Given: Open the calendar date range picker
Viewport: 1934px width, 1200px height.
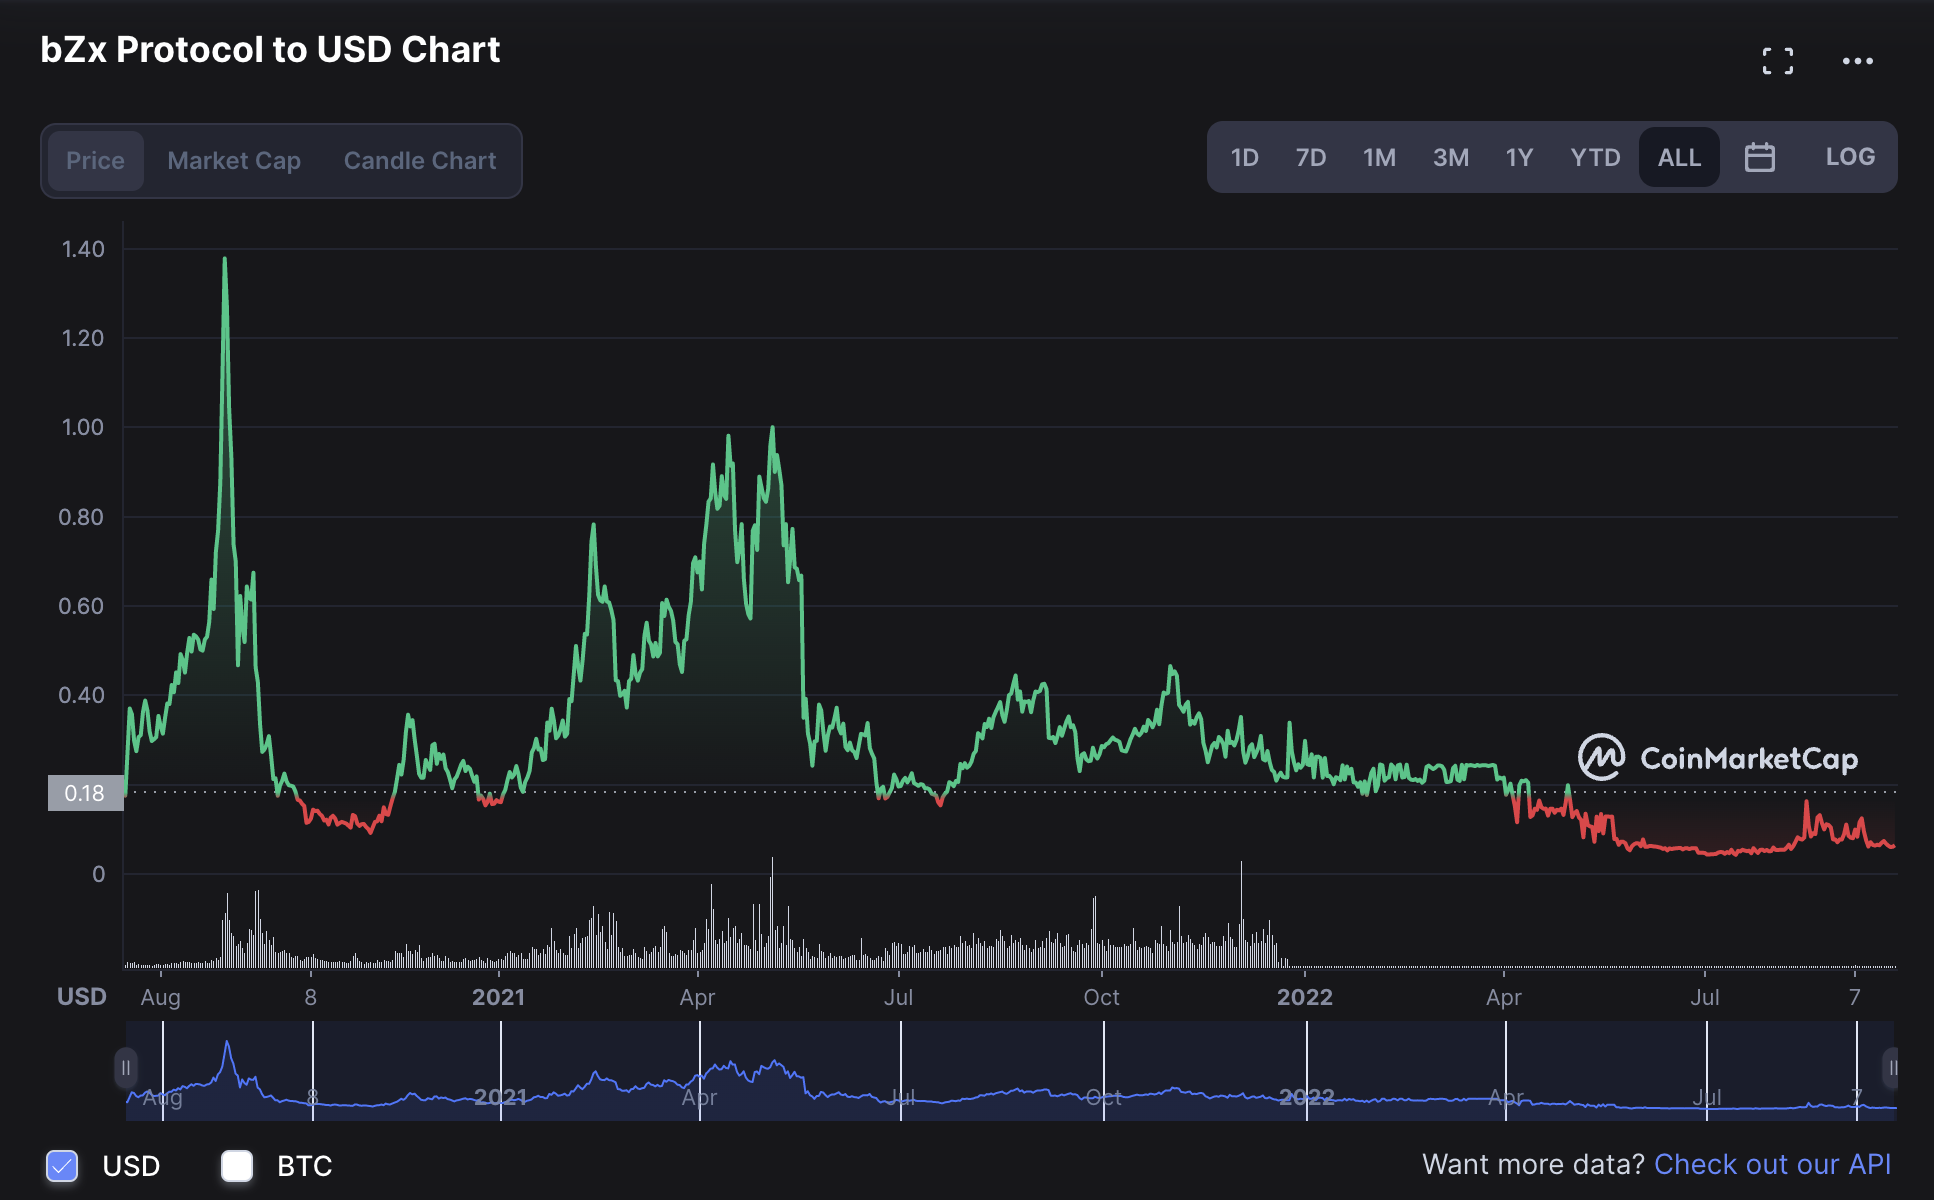Looking at the screenshot, I should [1759, 157].
